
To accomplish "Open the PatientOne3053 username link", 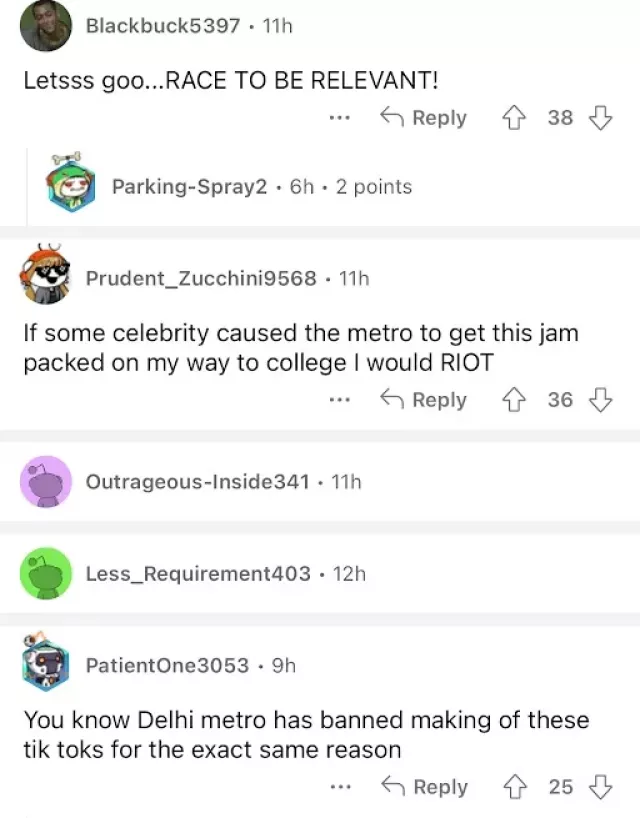I will 167,665.
